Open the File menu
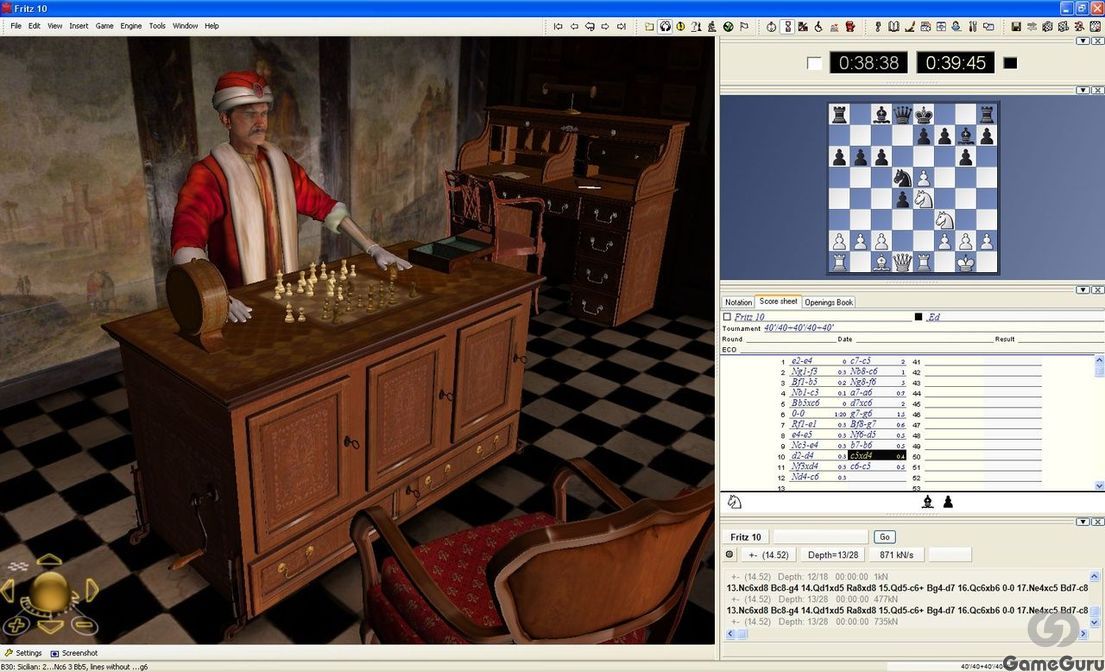Screen dimensions: 1105x672 tap(16, 26)
